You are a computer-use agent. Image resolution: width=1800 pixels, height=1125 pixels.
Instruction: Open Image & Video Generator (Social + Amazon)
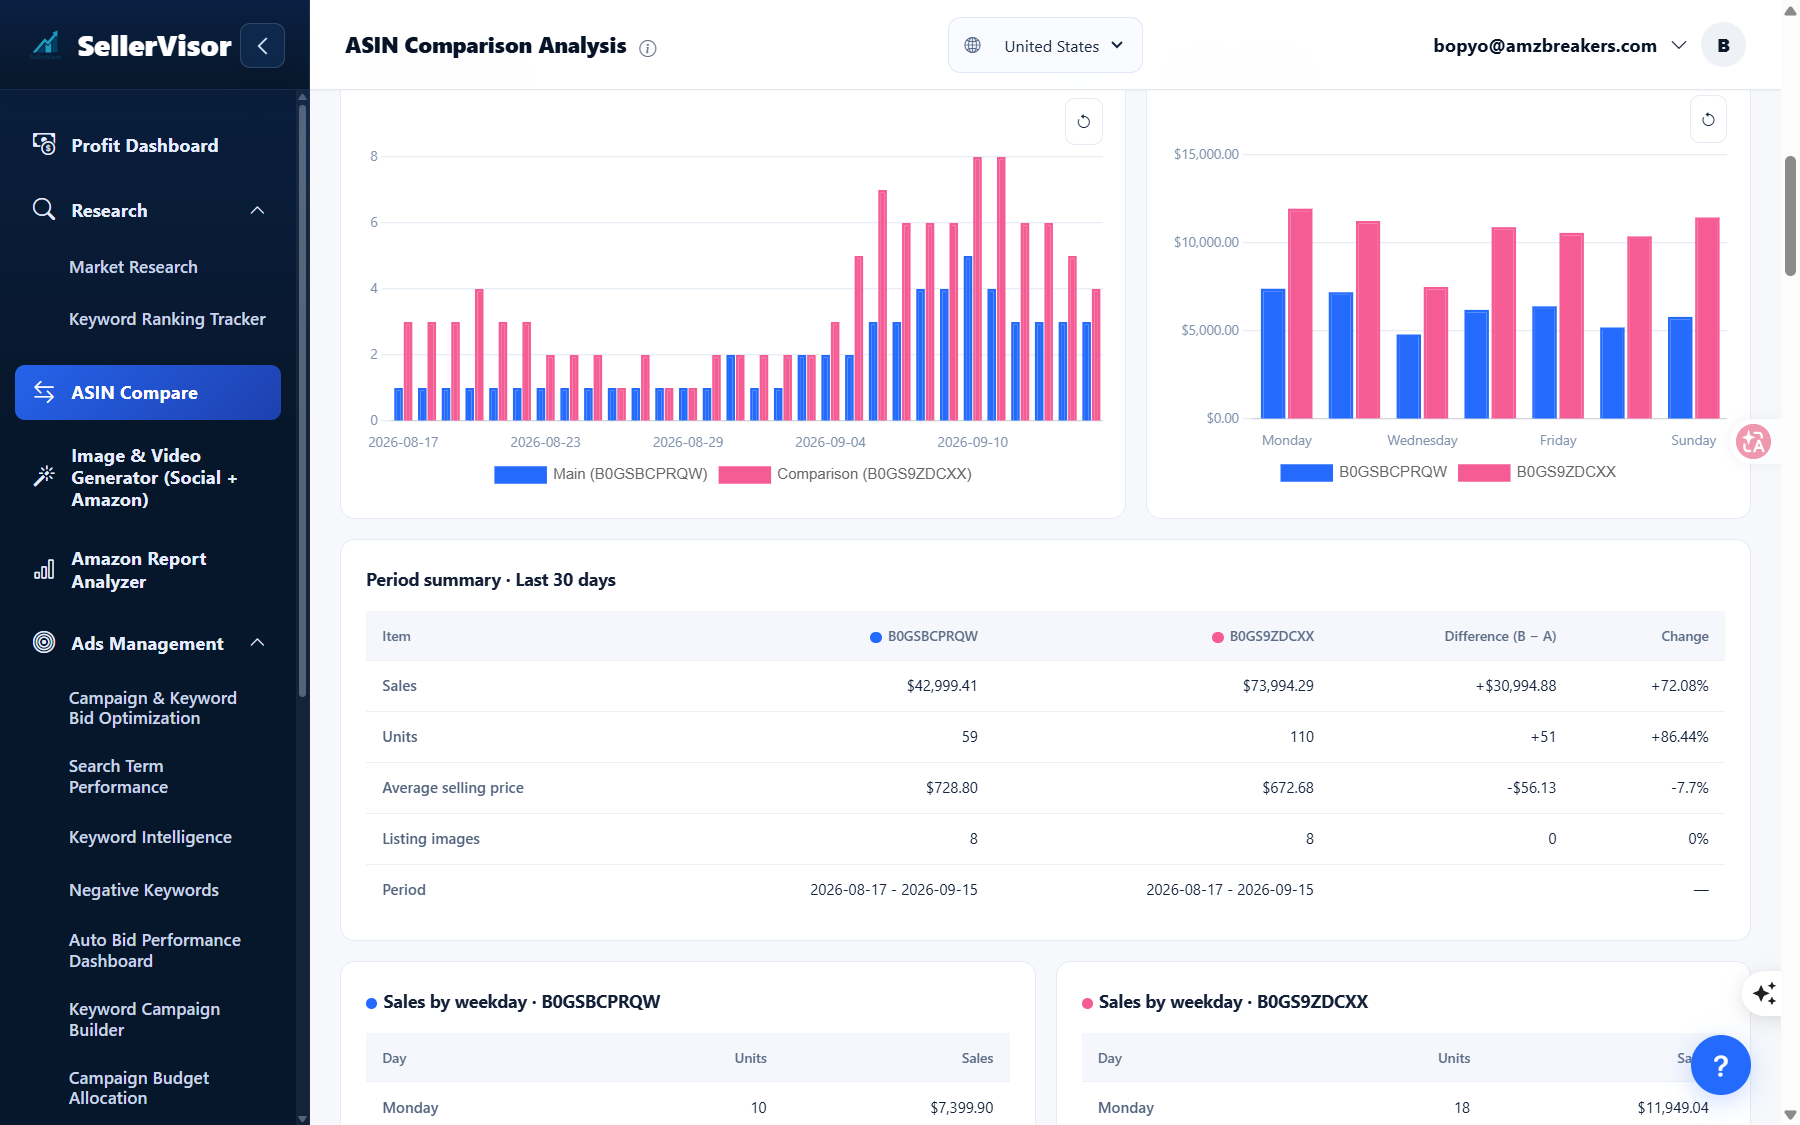point(155,477)
